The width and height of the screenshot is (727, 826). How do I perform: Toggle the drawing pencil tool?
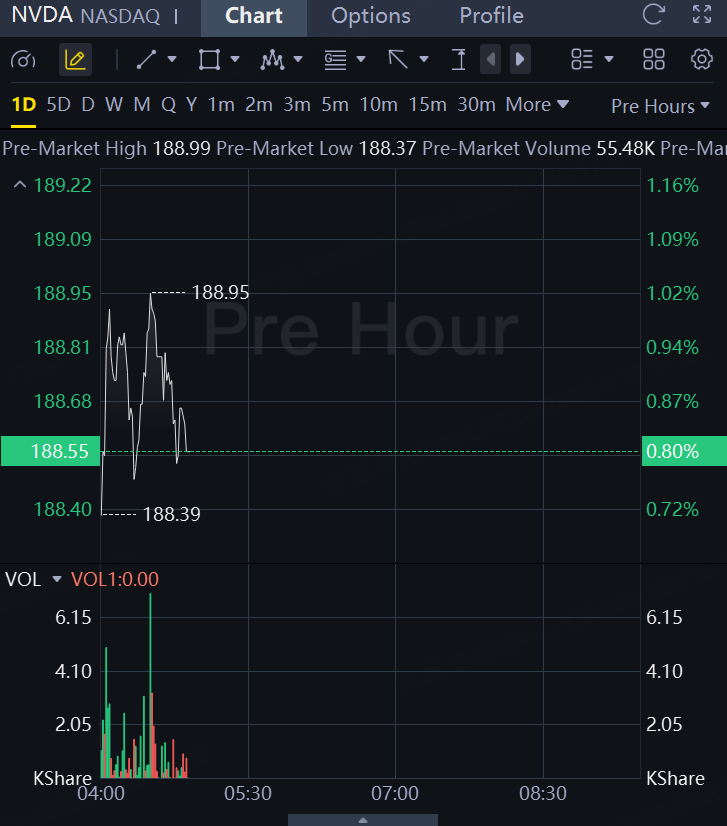[x=75, y=60]
